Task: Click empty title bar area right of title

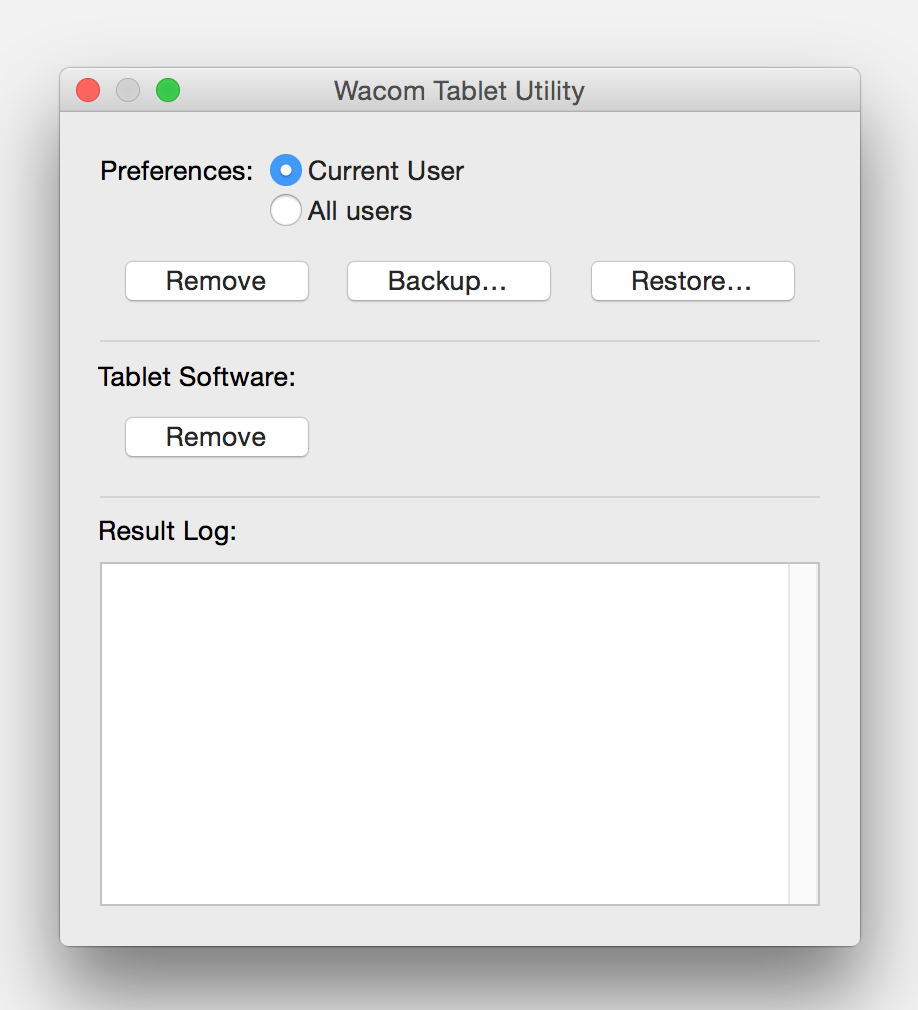Action: click(720, 91)
